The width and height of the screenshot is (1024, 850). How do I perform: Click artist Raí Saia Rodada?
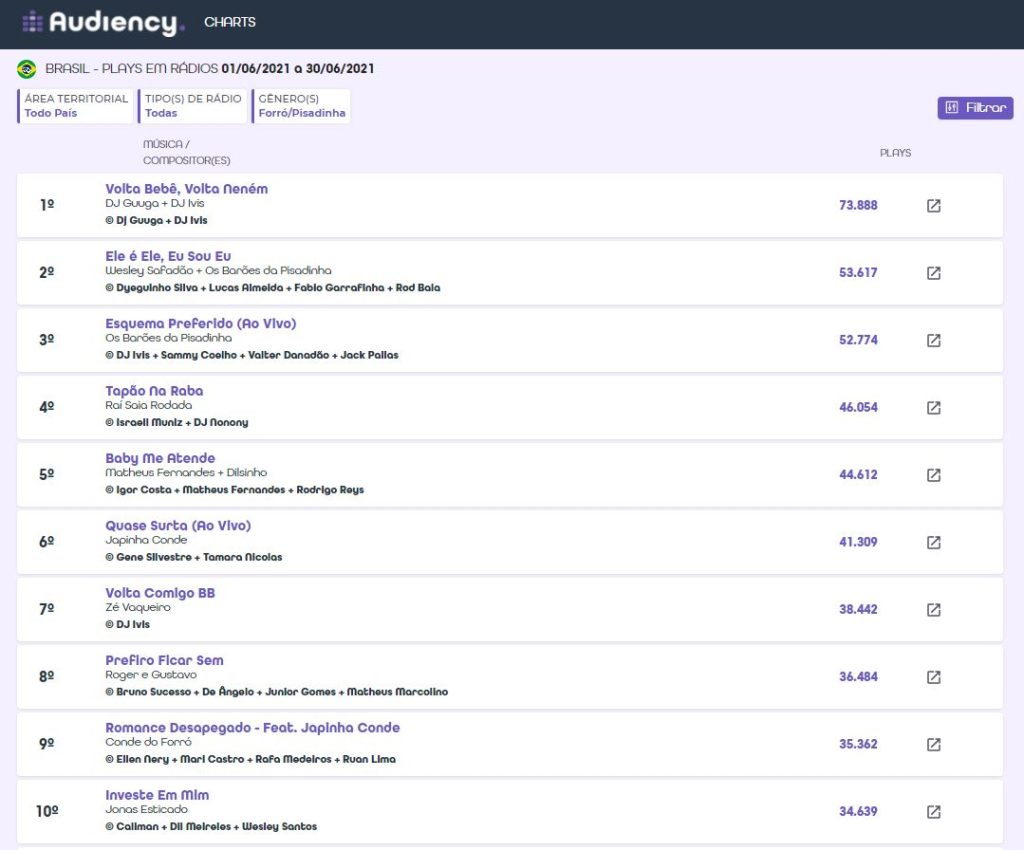[148, 405]
